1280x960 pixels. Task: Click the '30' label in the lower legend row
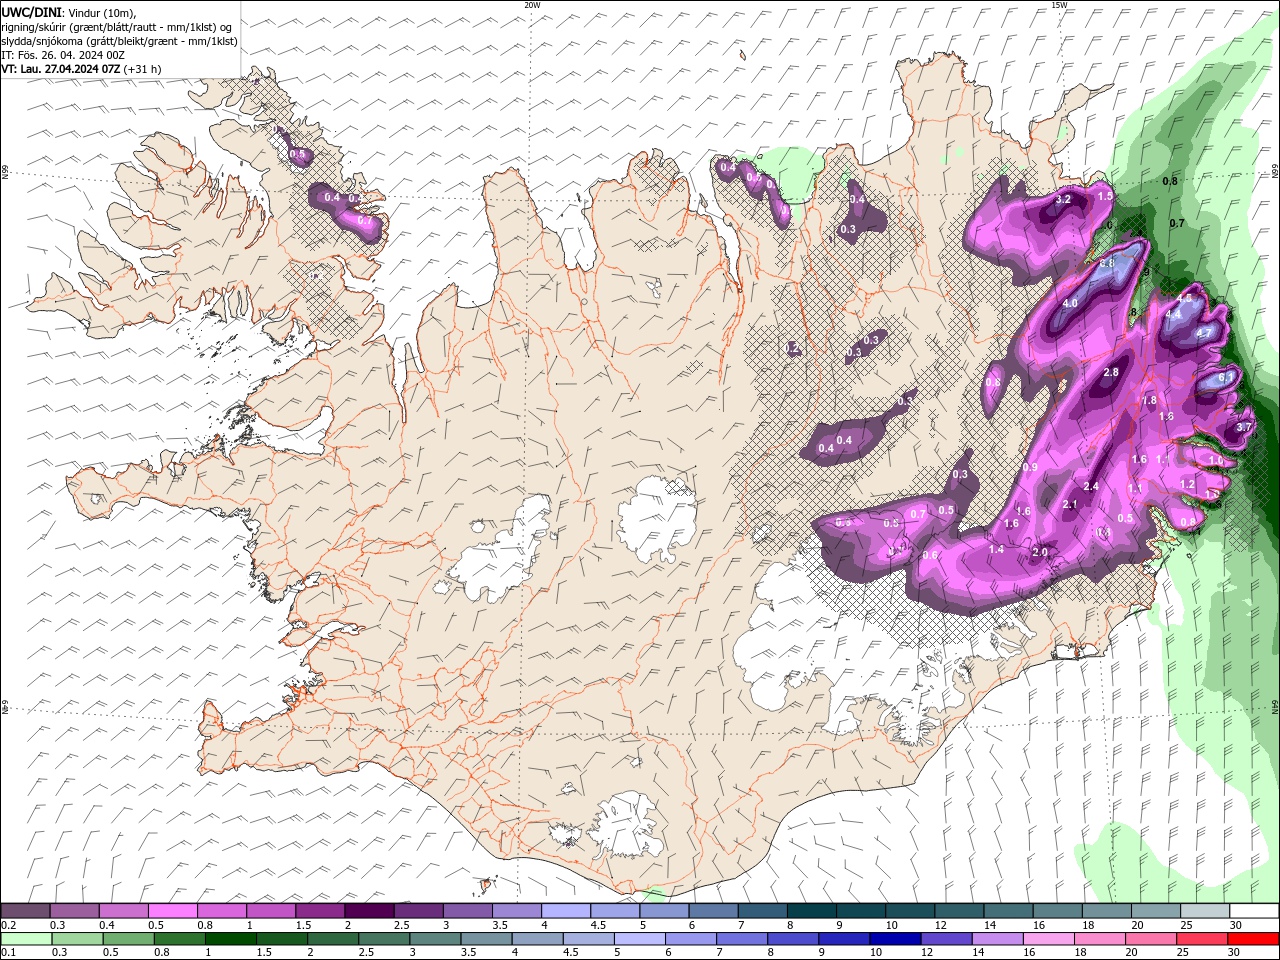(x=1235, y=953)
